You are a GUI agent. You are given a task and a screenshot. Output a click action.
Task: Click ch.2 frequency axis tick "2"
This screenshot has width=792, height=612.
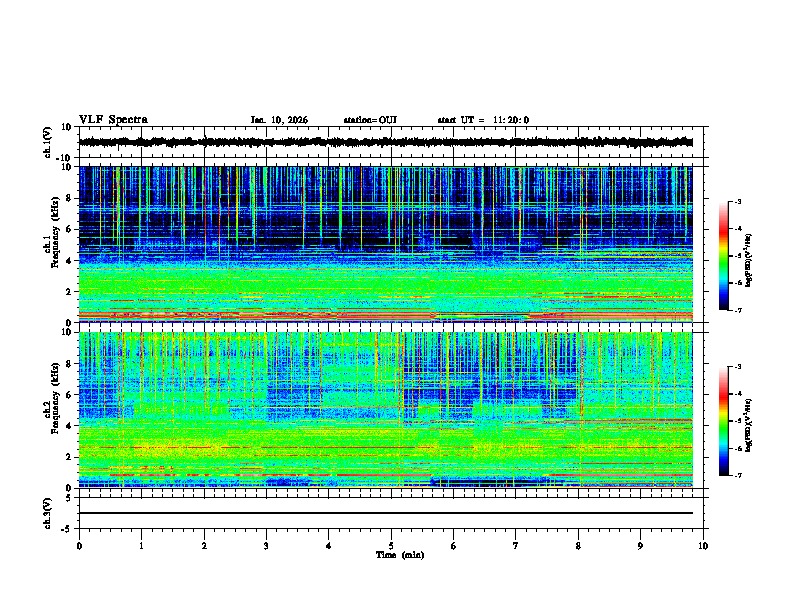pos(69,457)
